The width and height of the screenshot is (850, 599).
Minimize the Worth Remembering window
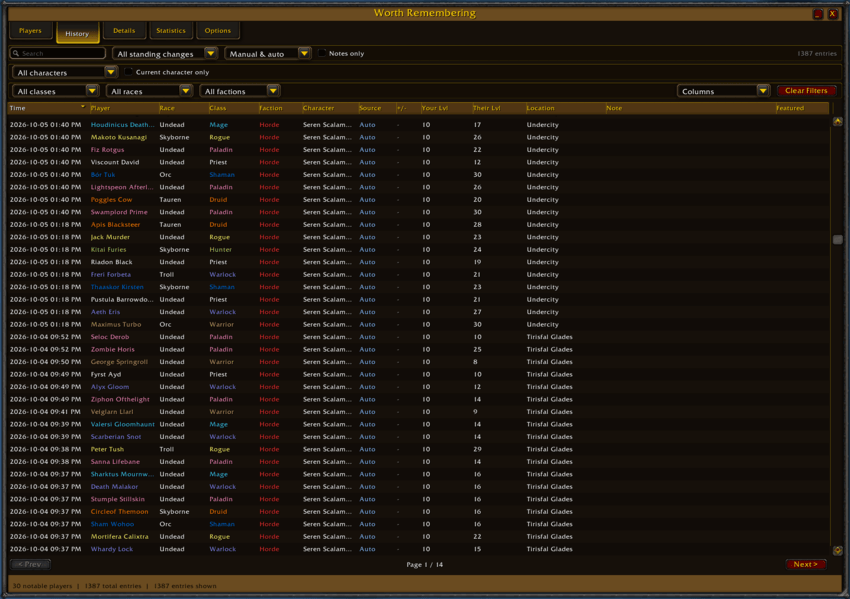818,14
